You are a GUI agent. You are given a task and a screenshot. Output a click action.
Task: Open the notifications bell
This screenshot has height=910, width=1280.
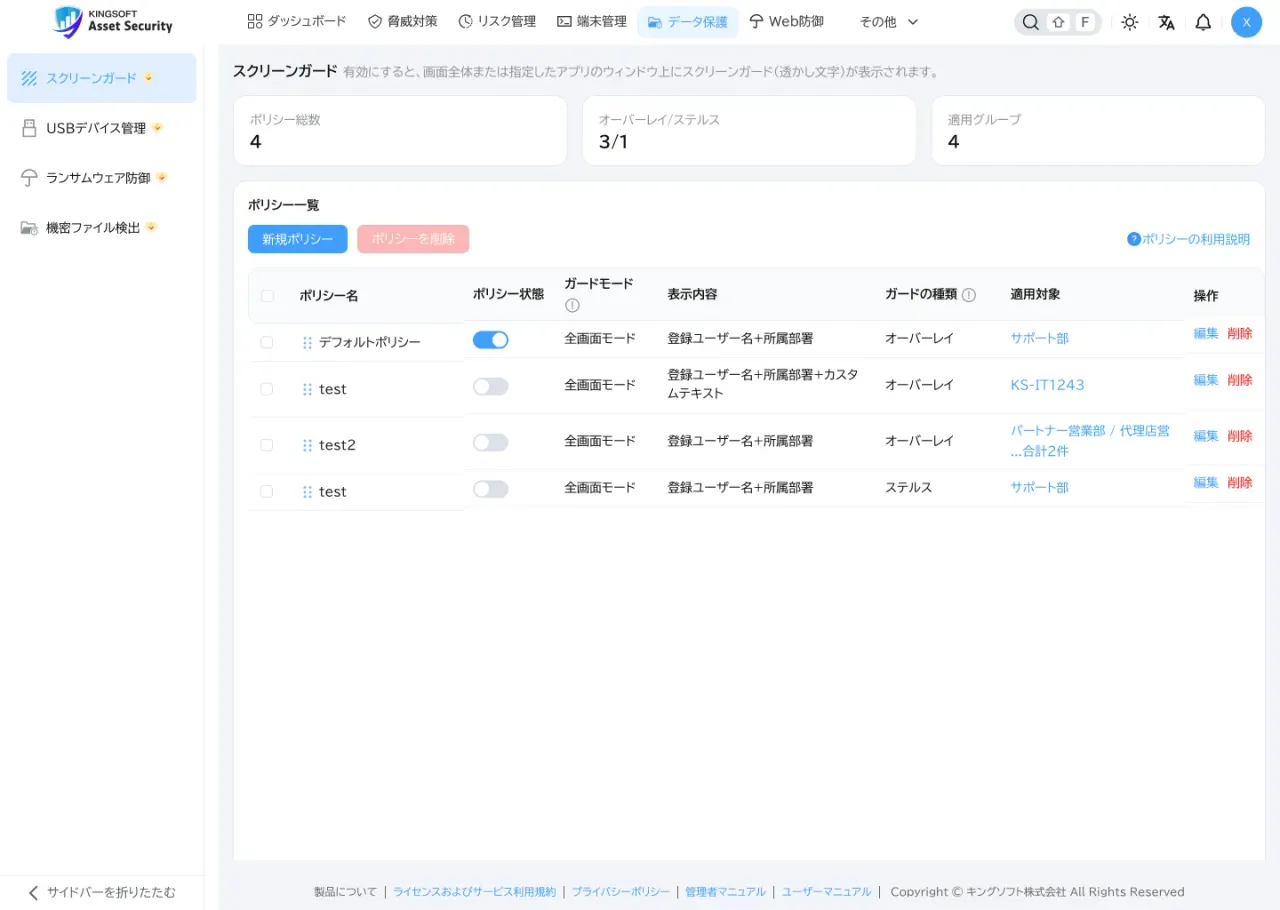(x=1203, y=22)
